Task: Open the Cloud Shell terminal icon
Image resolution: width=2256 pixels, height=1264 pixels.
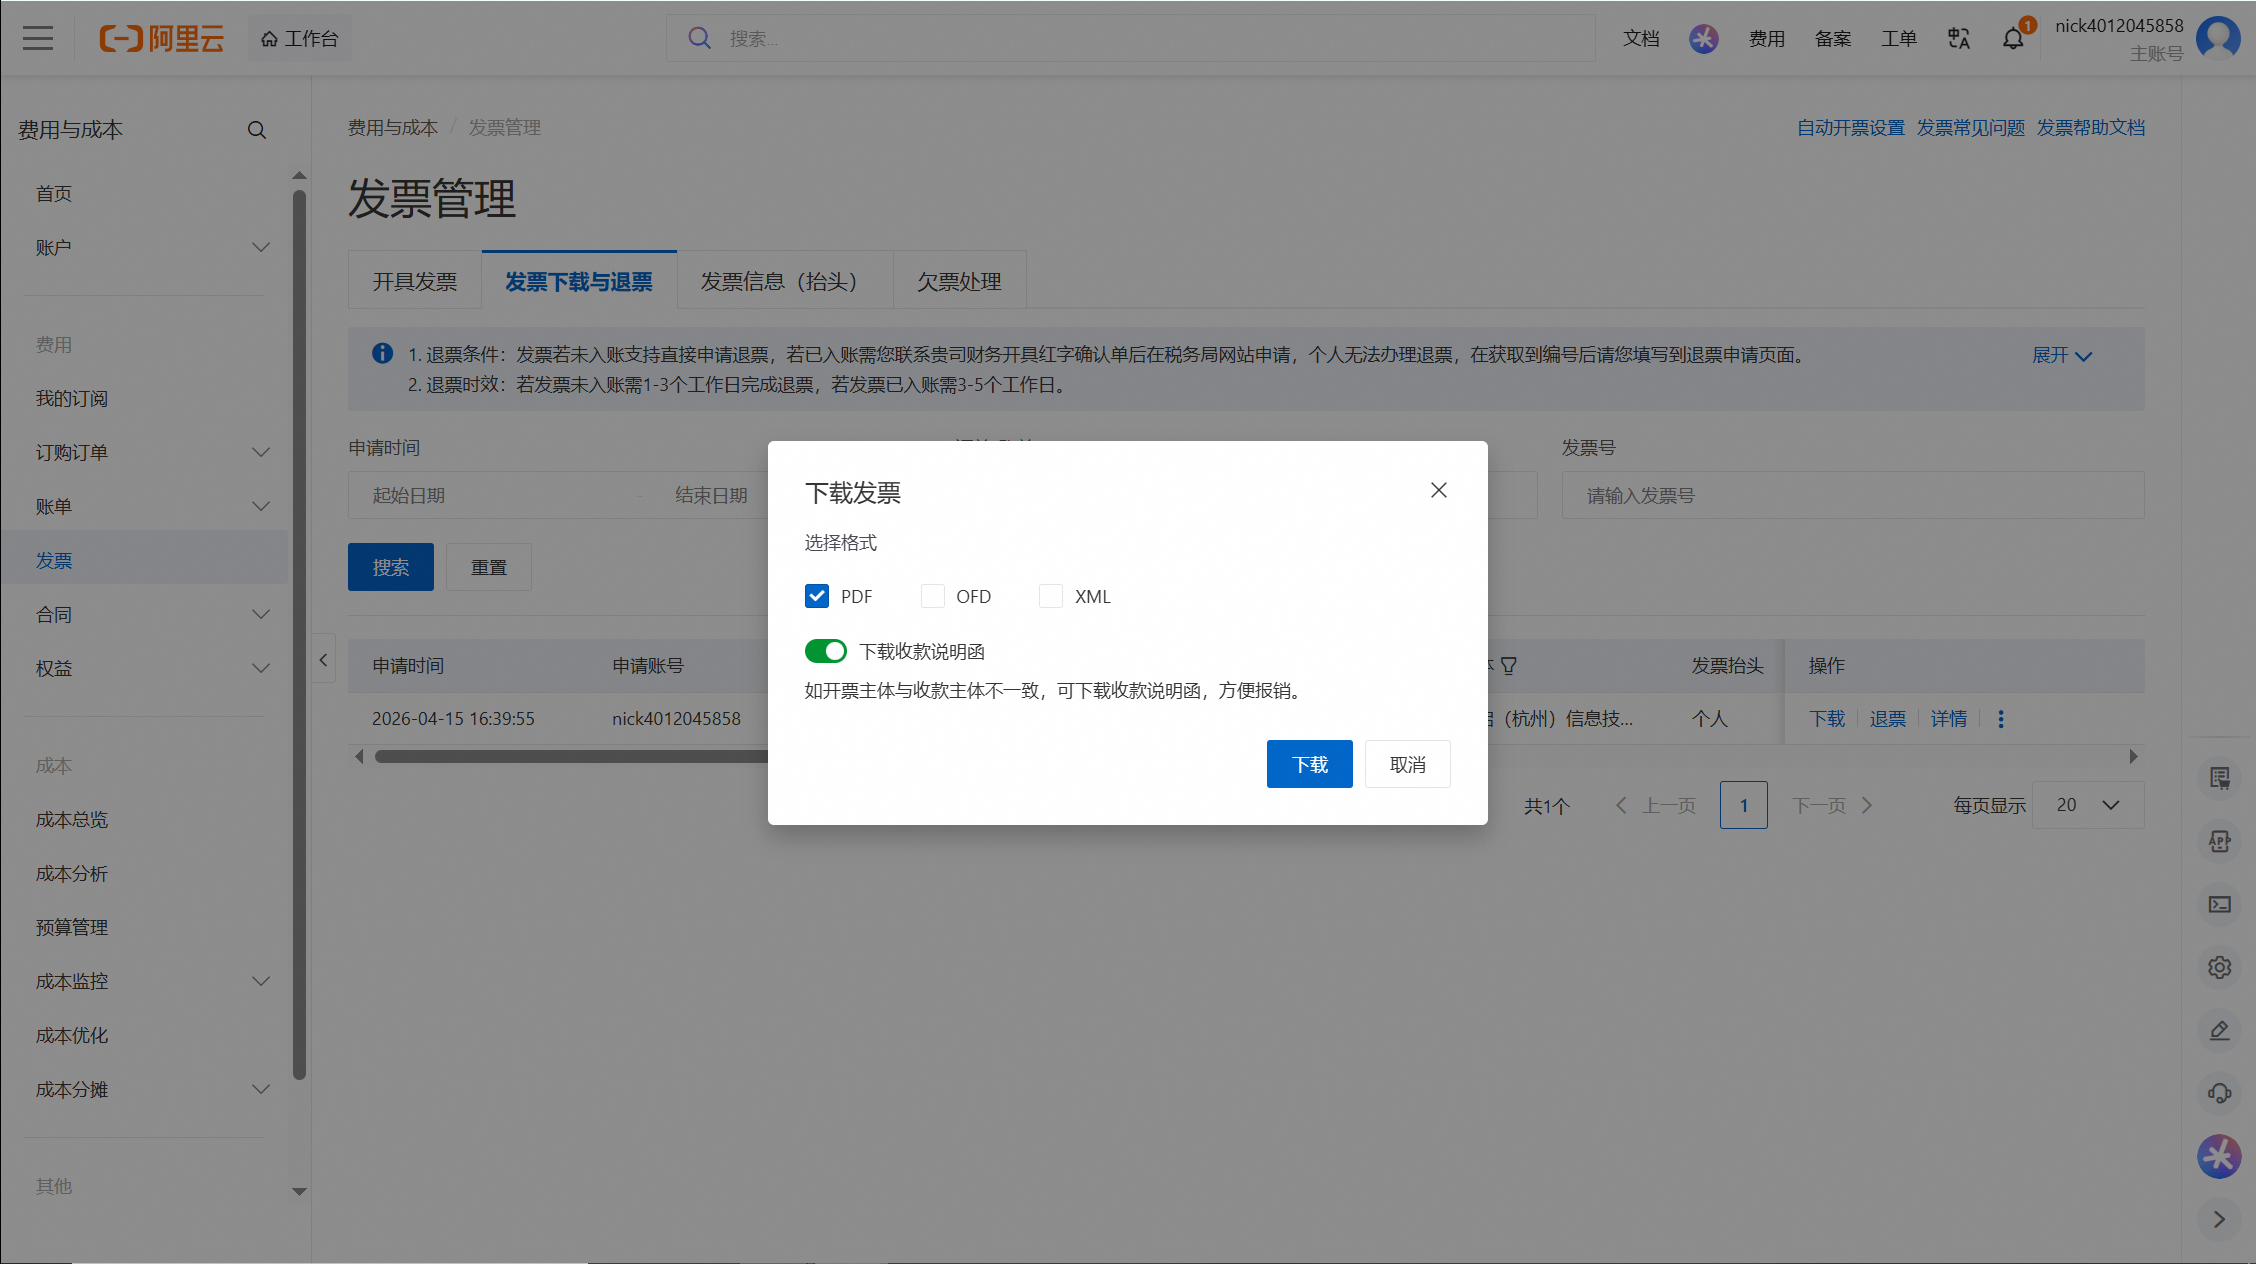Action: (x=2220, y=904)
